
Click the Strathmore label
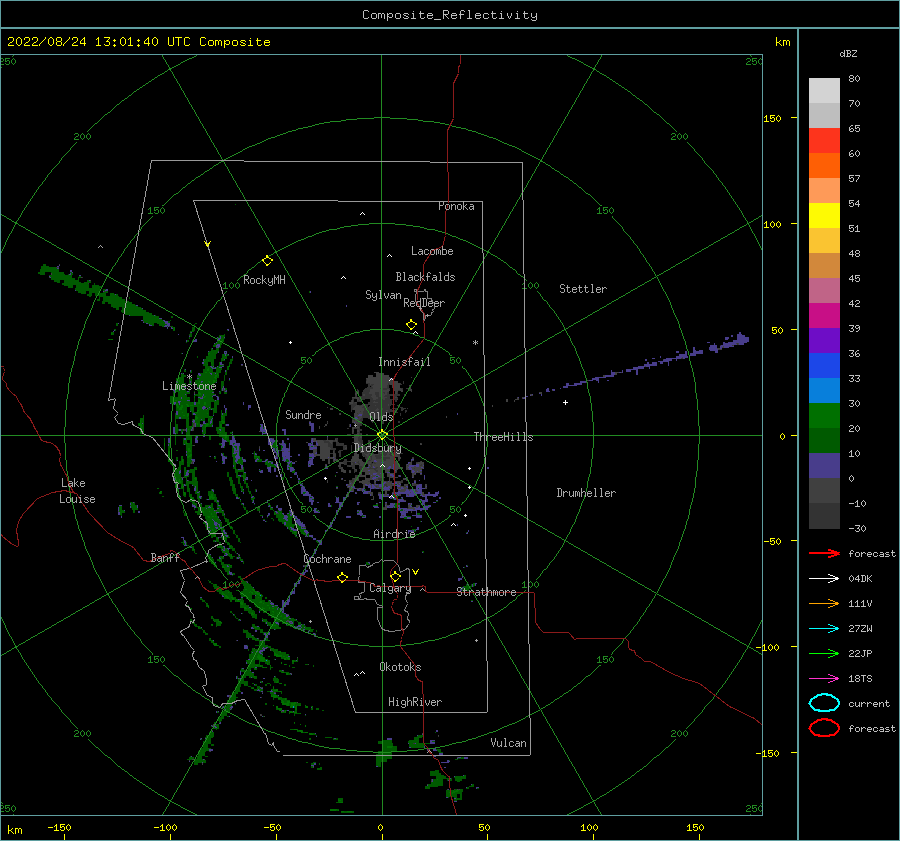[x=486, y=592]
